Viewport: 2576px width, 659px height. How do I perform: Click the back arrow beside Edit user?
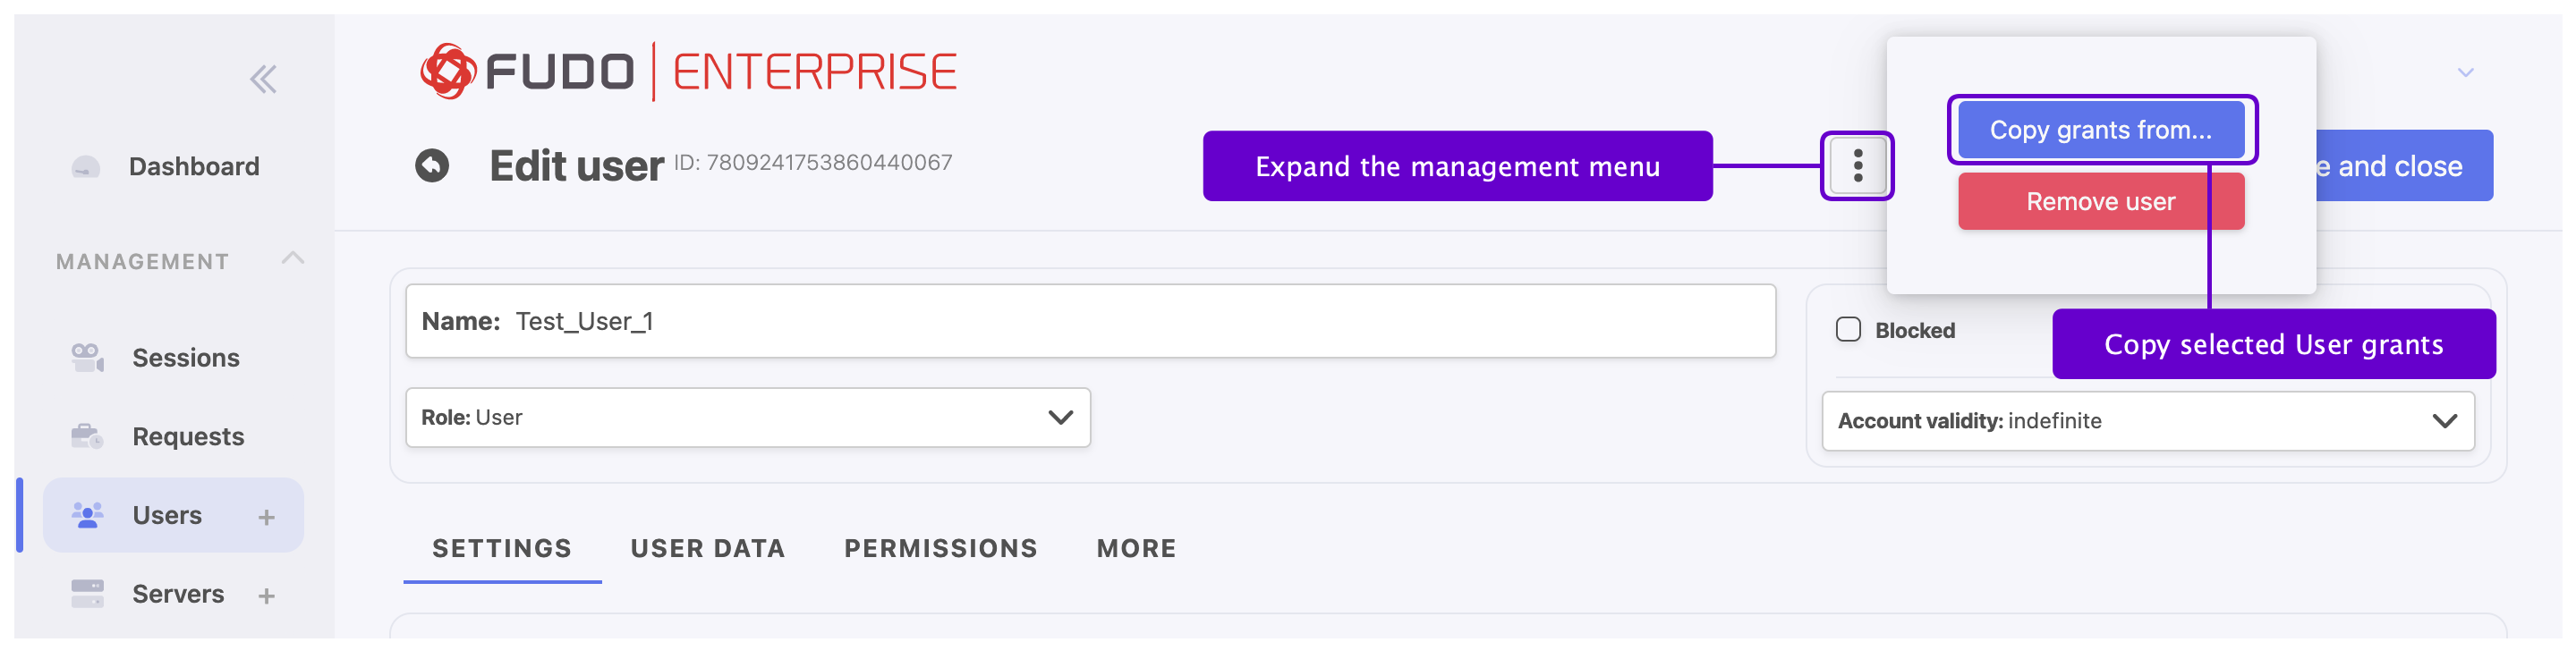click(x=432, y=166)
